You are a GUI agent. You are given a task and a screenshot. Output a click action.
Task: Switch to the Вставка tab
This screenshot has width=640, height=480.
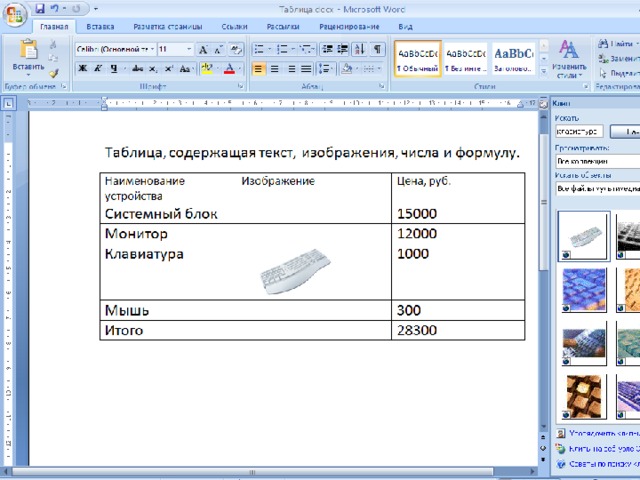(x=100, y=25)
